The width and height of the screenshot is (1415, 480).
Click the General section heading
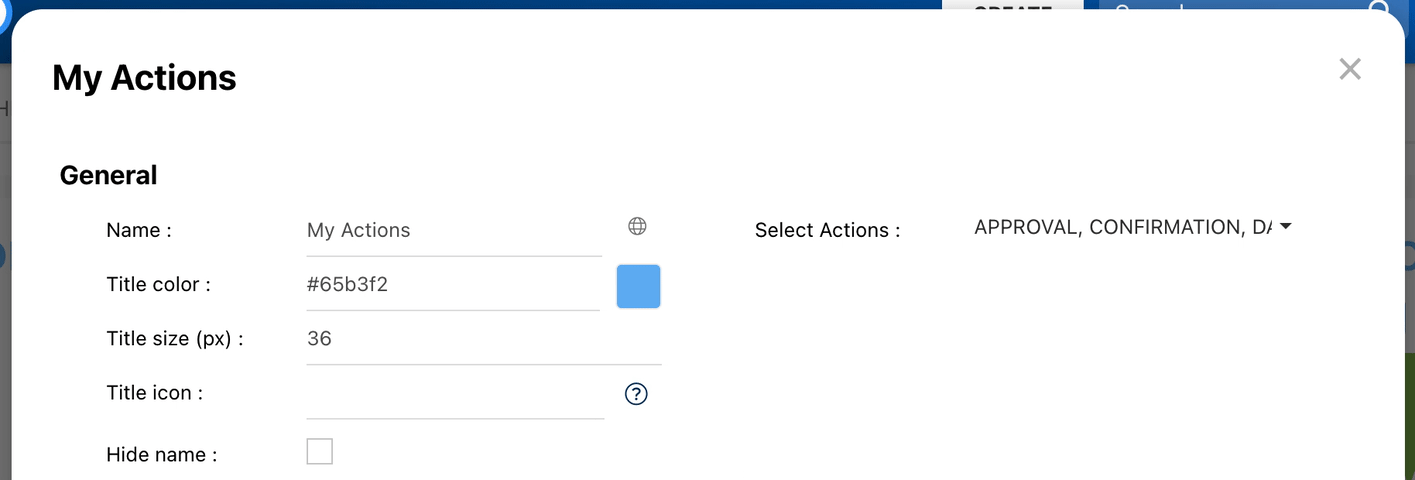pos(109,175)
